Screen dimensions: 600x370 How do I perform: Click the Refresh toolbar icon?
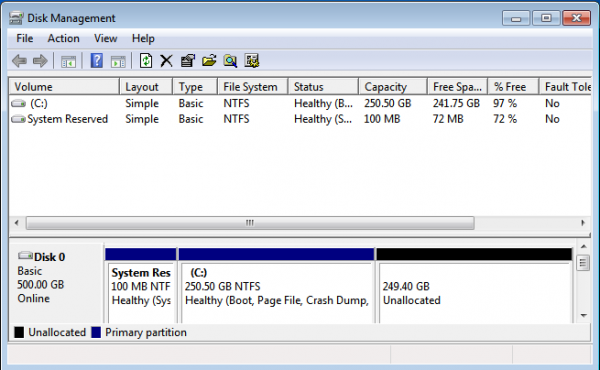pos(146,61)
